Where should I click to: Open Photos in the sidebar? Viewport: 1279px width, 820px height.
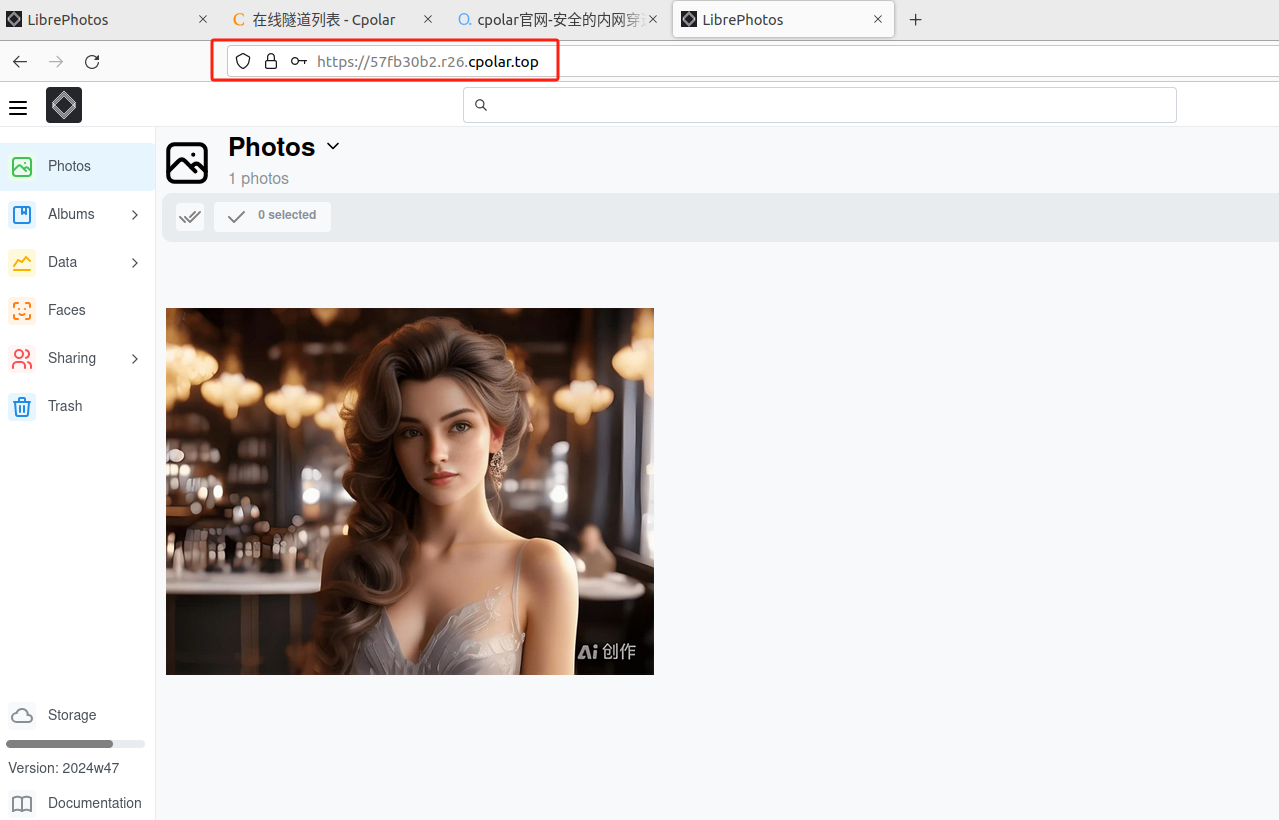tap(77, 167)
